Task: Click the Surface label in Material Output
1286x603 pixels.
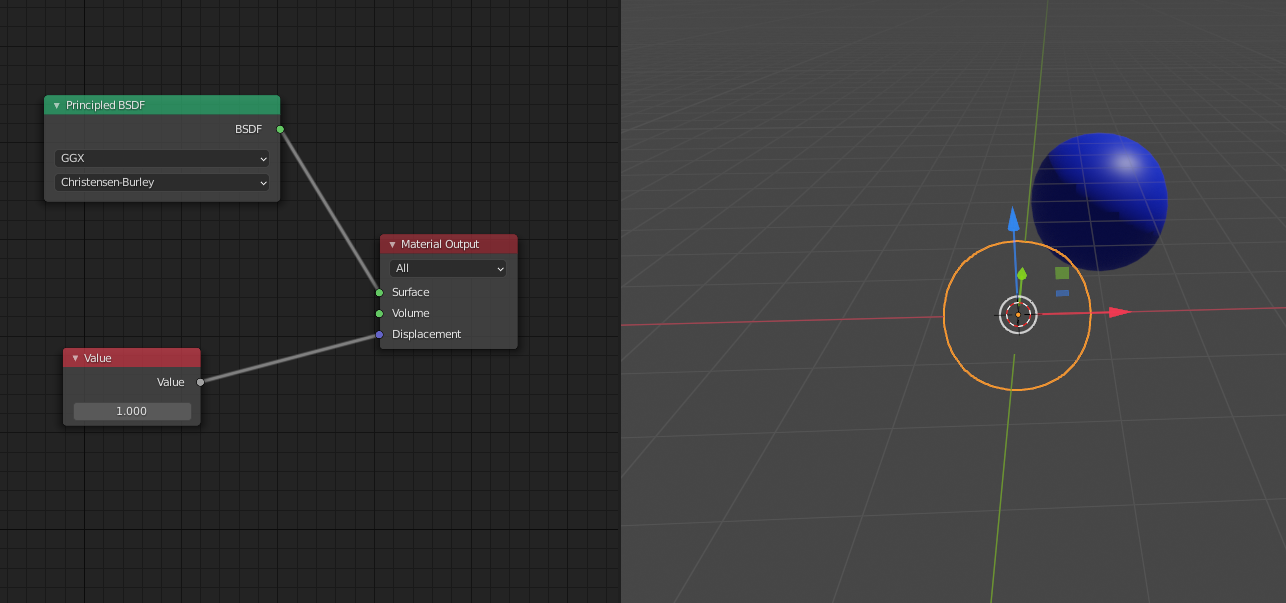Action: pos(411,292)
